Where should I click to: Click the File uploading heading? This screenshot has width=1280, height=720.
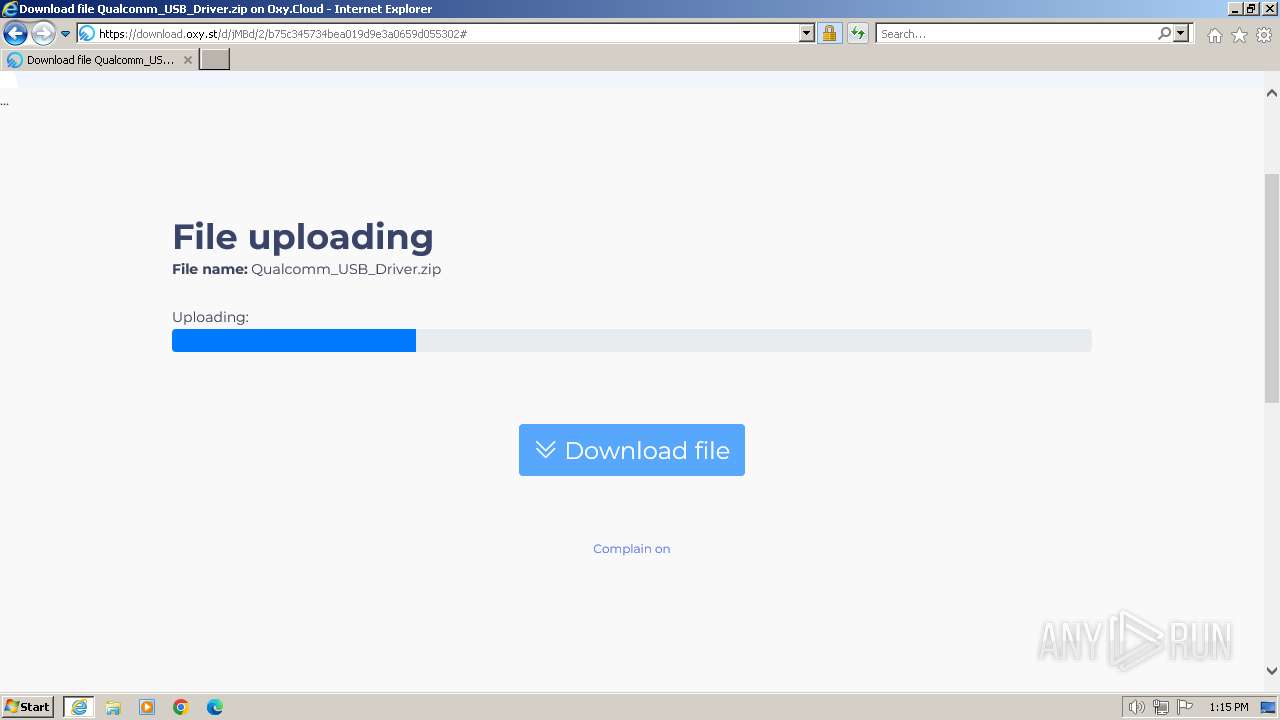303,237
